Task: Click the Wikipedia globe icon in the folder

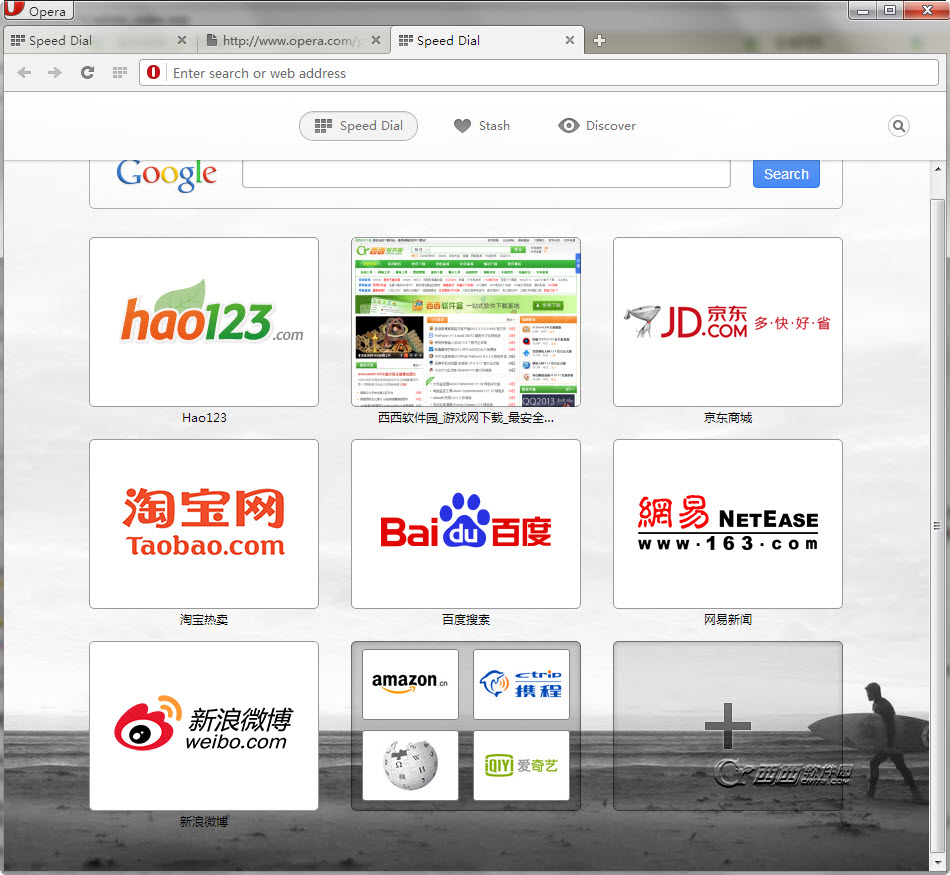Action: [410, 765]
